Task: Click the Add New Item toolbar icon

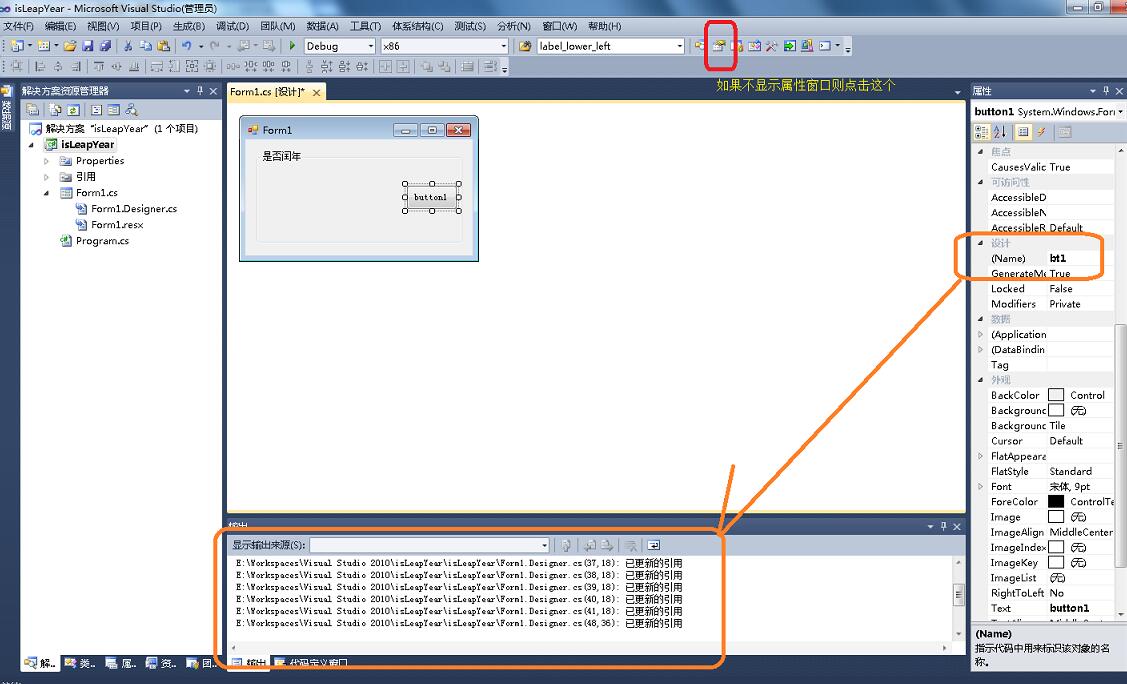Action: point(44,46)
